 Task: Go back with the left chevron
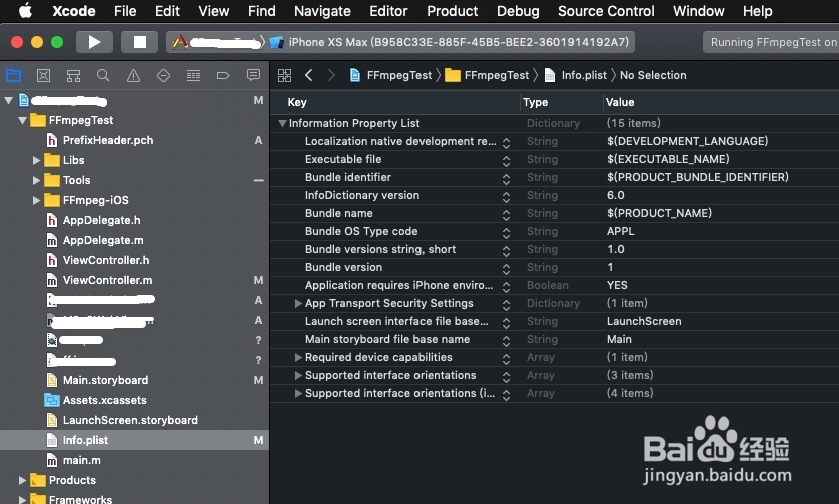tap(308, 76)
